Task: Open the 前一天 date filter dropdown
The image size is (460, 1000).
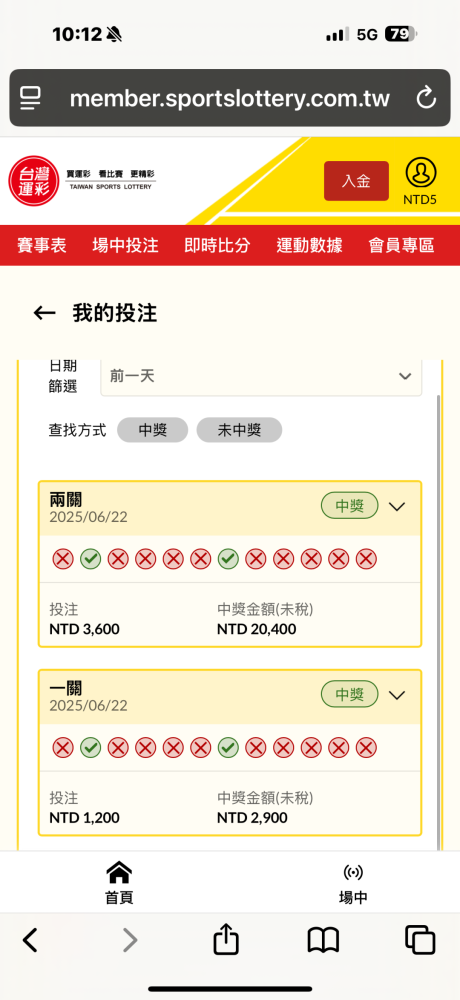Action: coord(261,376)
